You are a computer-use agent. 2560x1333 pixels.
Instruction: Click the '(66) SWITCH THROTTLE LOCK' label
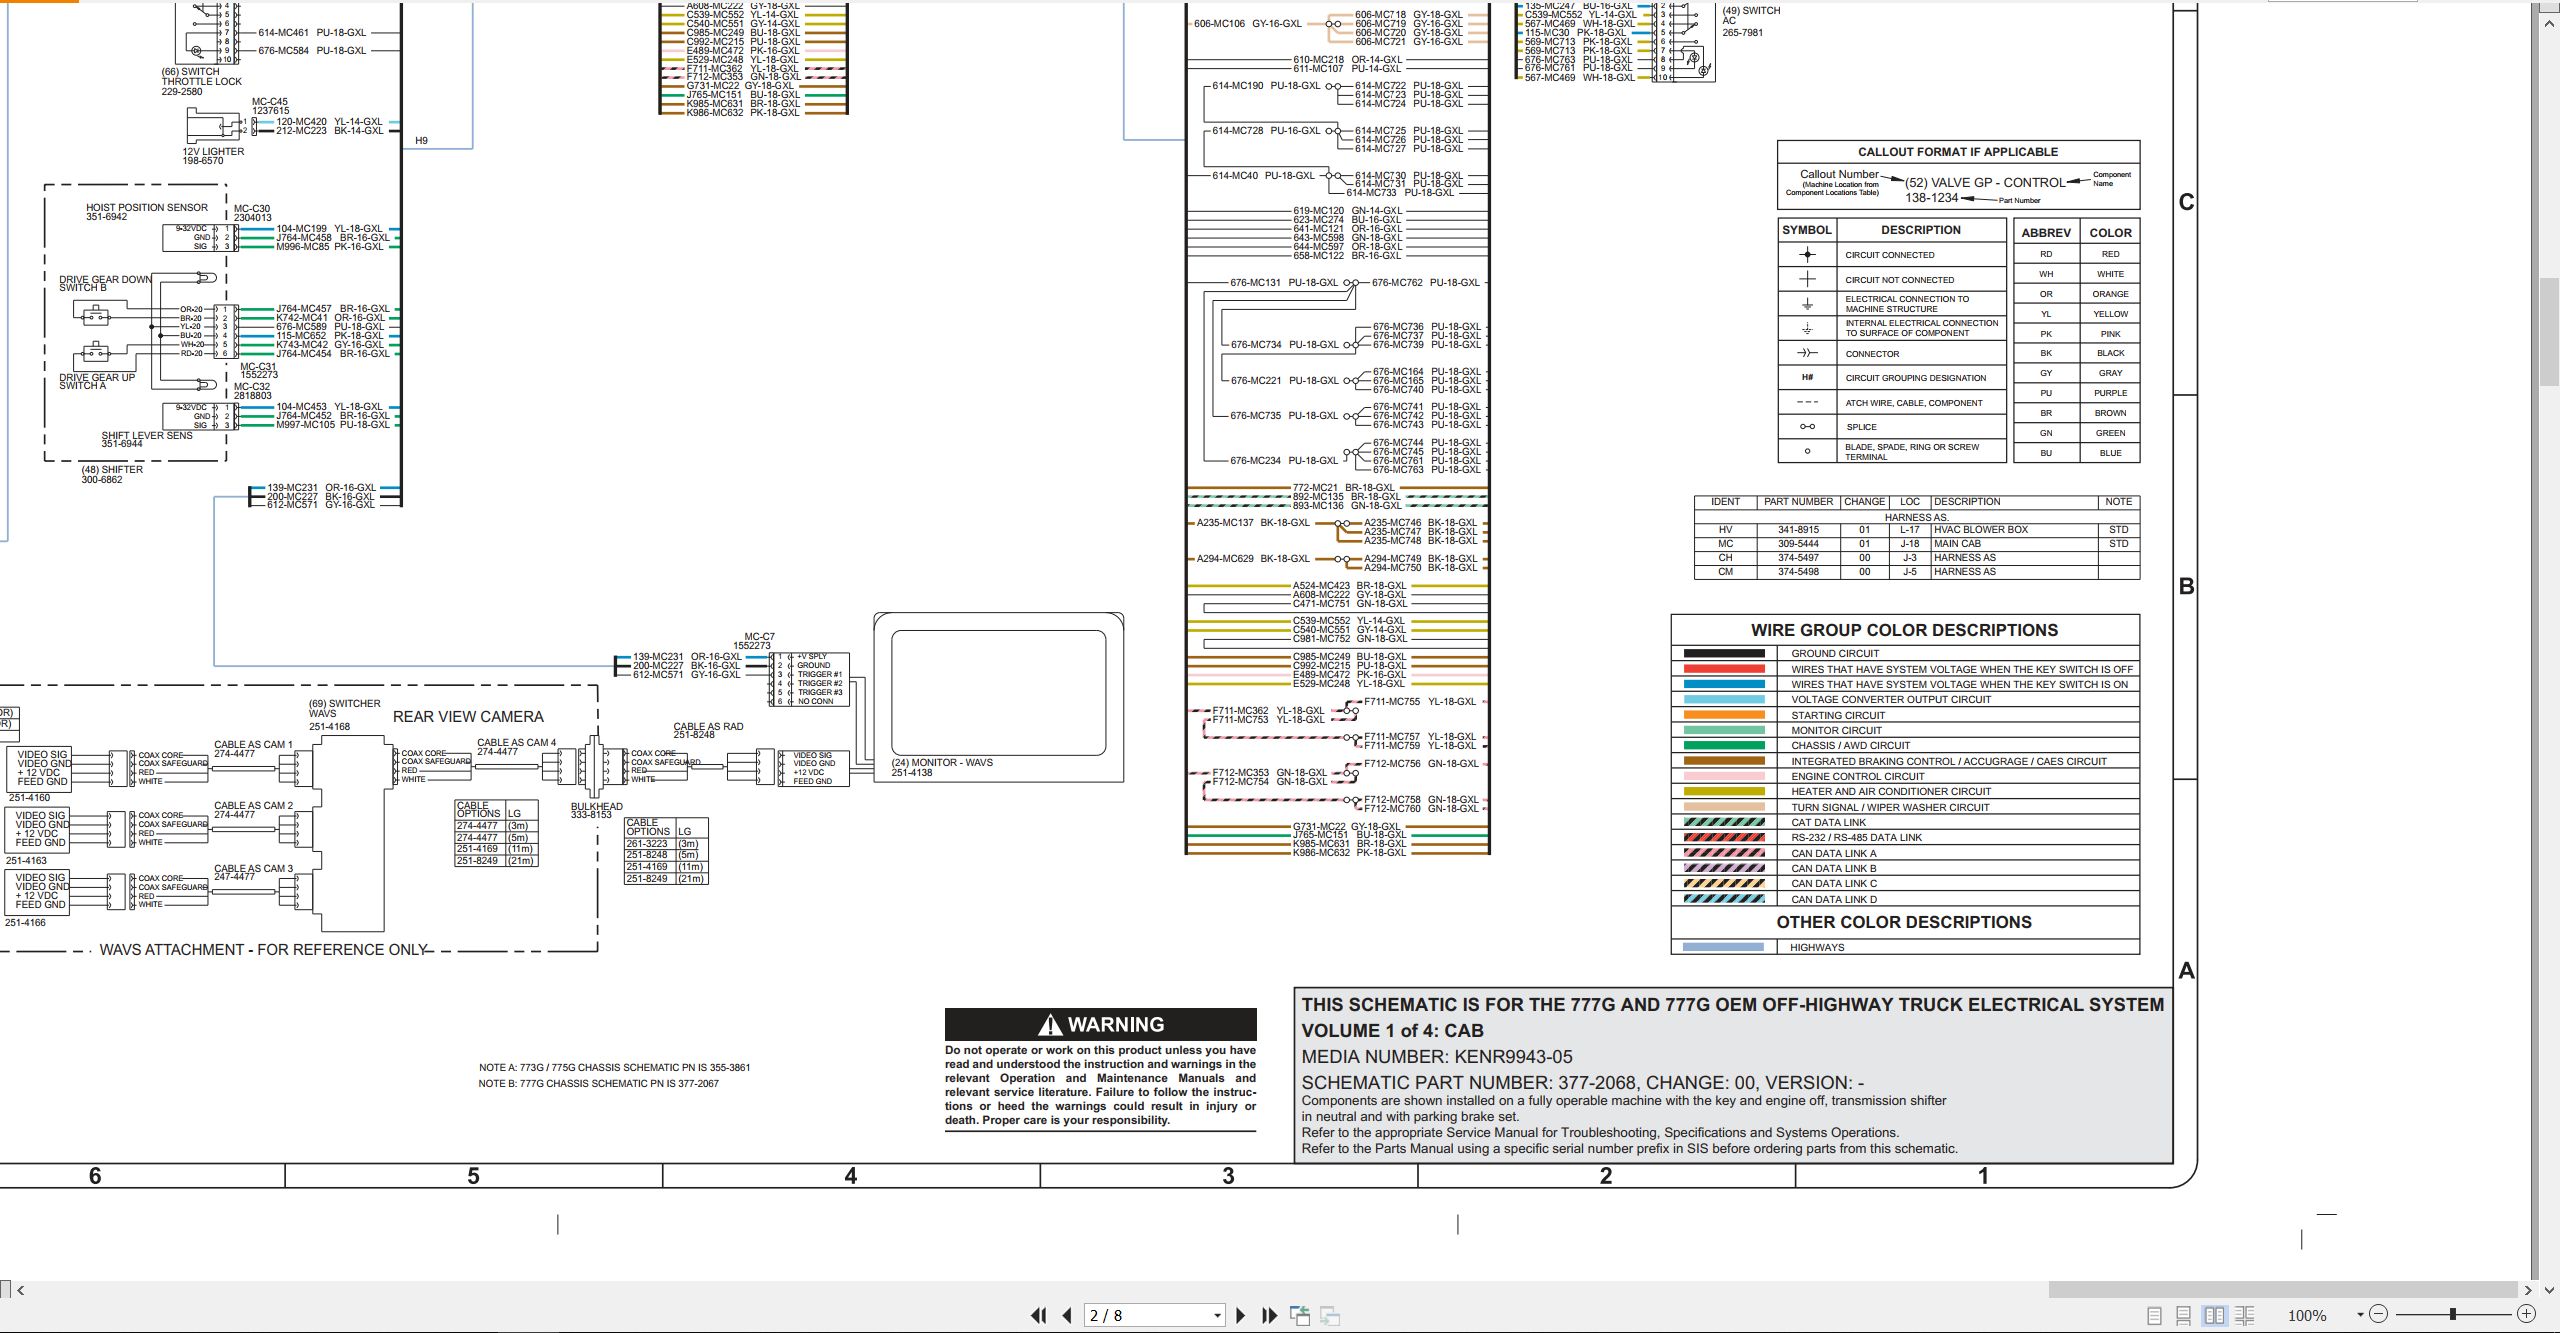tap(201, 77)
